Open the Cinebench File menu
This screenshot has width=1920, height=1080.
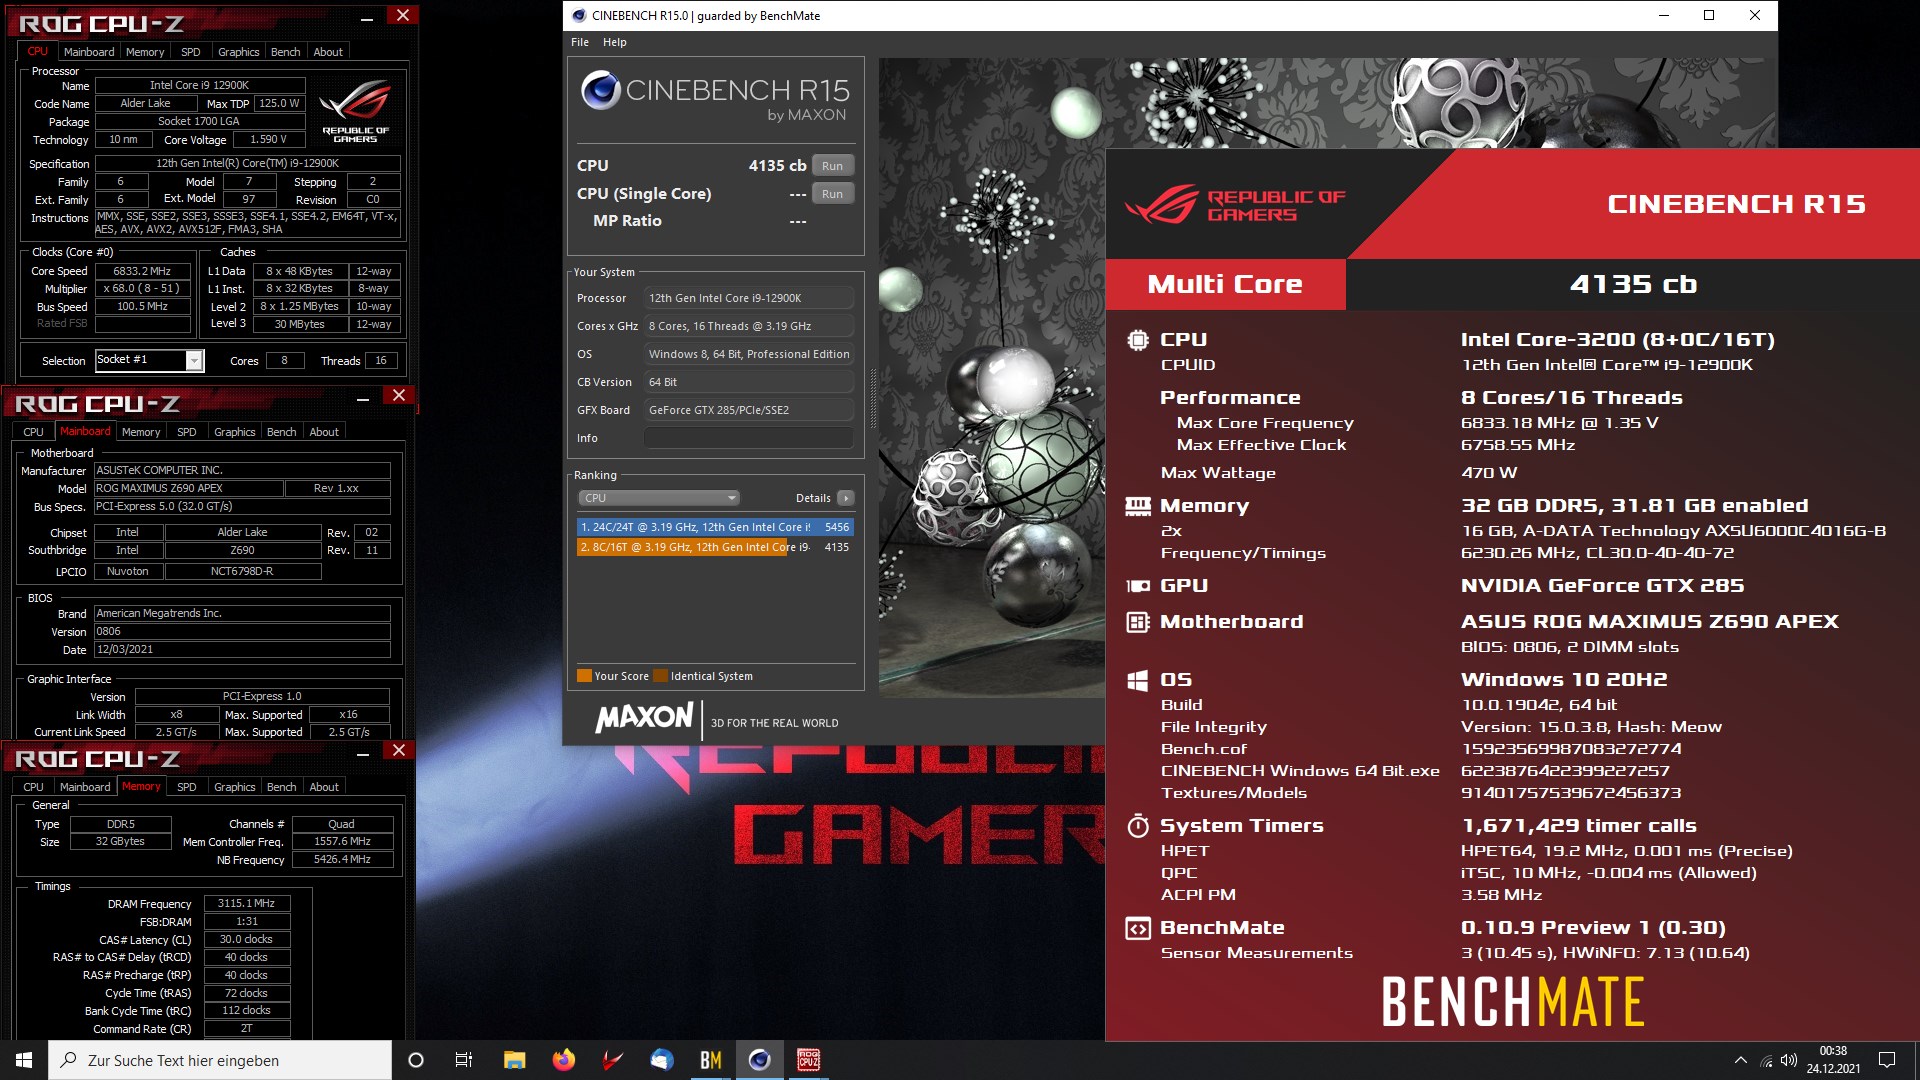click(580, 42)
